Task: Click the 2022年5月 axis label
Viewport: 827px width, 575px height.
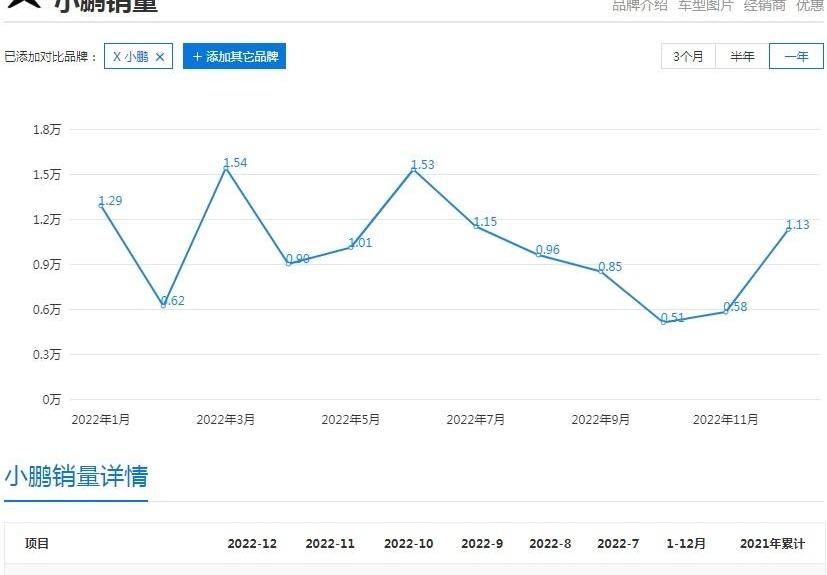Action: 351,419
